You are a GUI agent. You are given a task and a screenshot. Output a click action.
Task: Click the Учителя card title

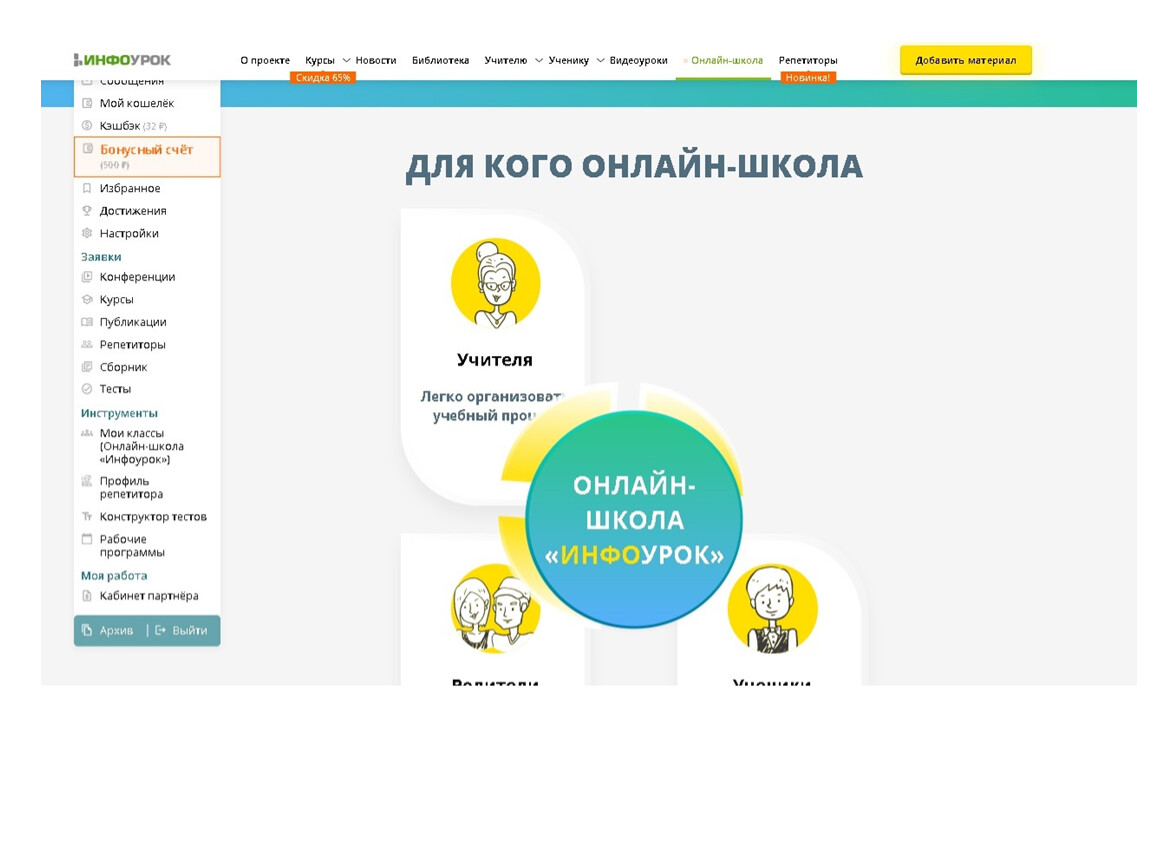(495, 360)
